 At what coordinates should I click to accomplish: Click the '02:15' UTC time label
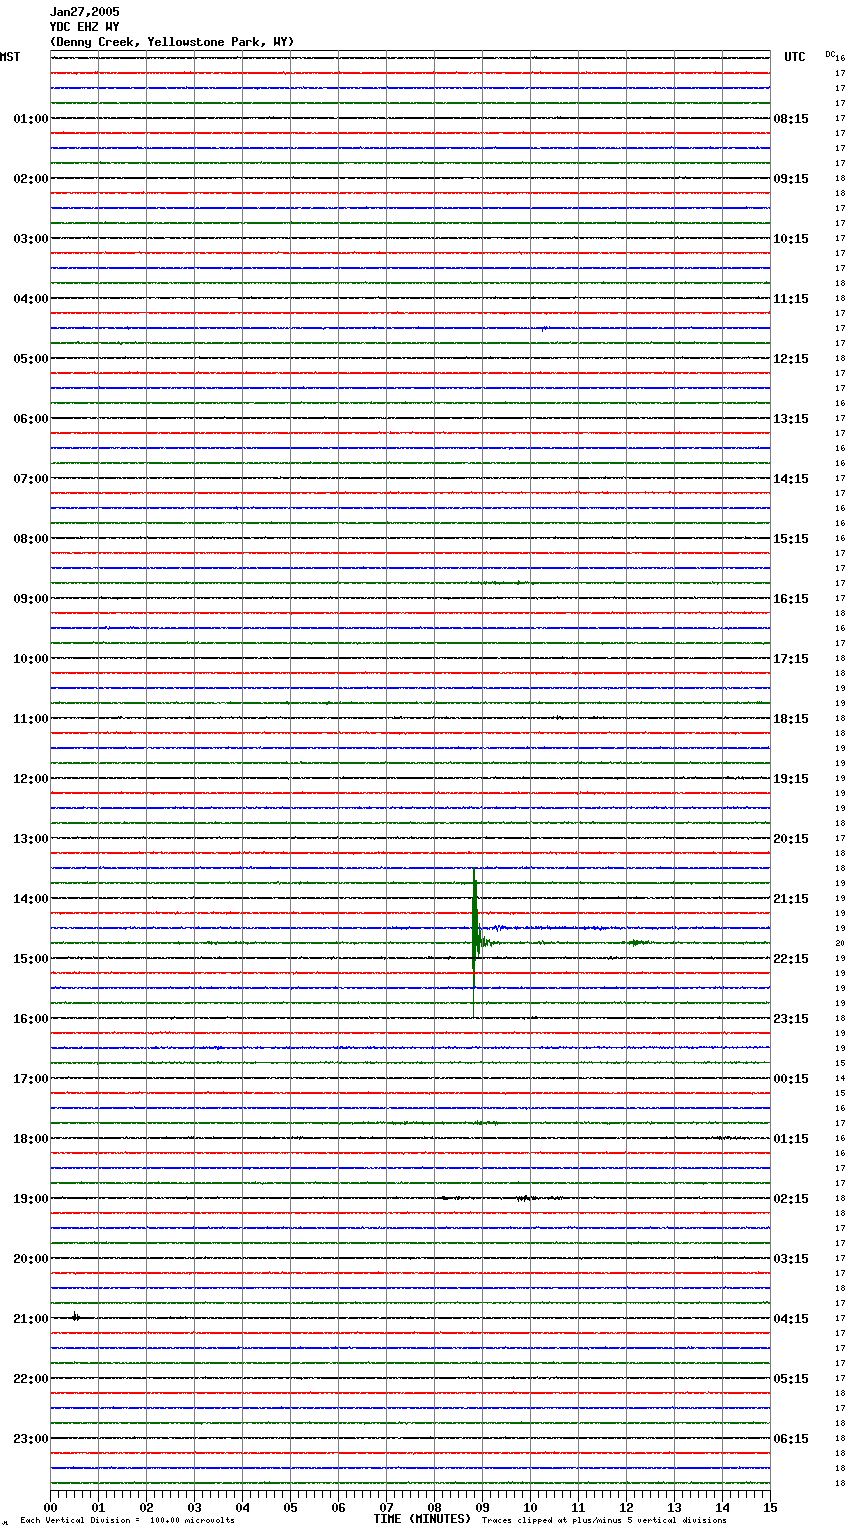(791, 1199)
